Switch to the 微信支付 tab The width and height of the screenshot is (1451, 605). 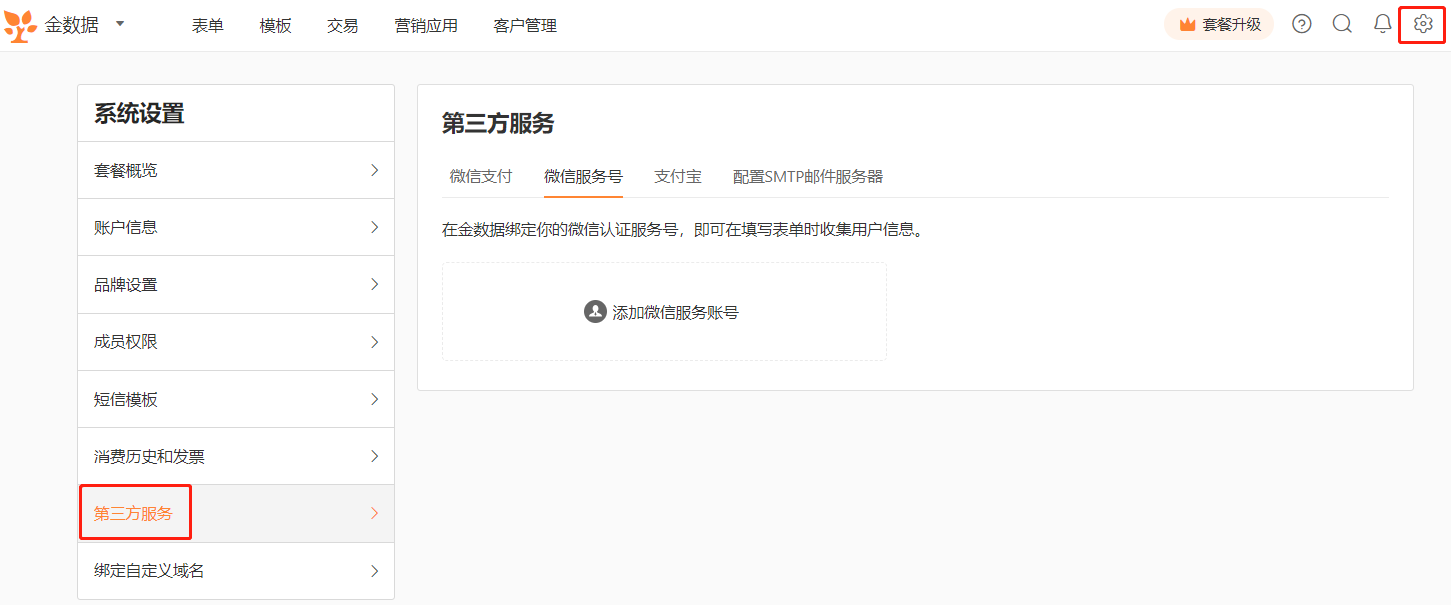481,176
